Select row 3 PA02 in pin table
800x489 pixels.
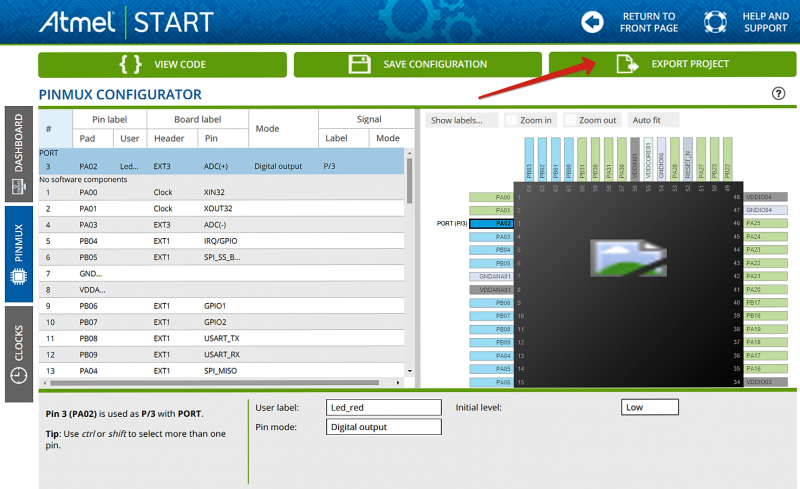[221, 166]
